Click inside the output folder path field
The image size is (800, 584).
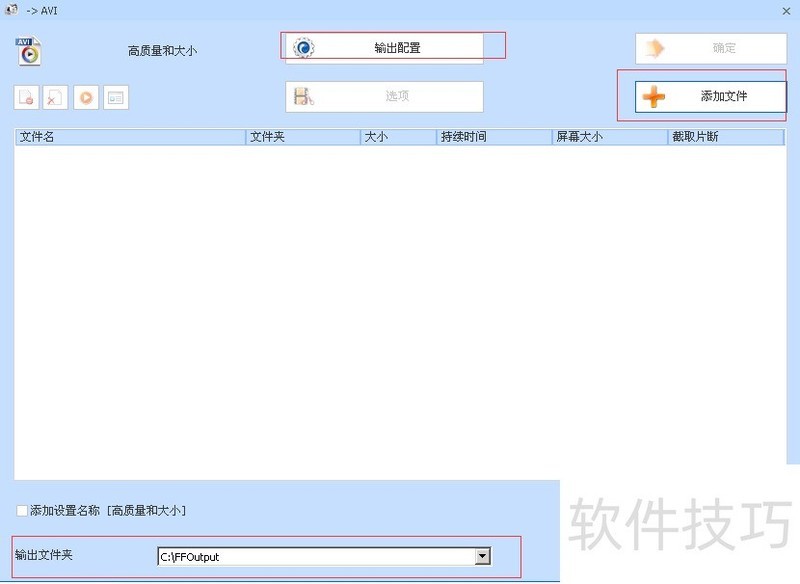coord(300,556)
